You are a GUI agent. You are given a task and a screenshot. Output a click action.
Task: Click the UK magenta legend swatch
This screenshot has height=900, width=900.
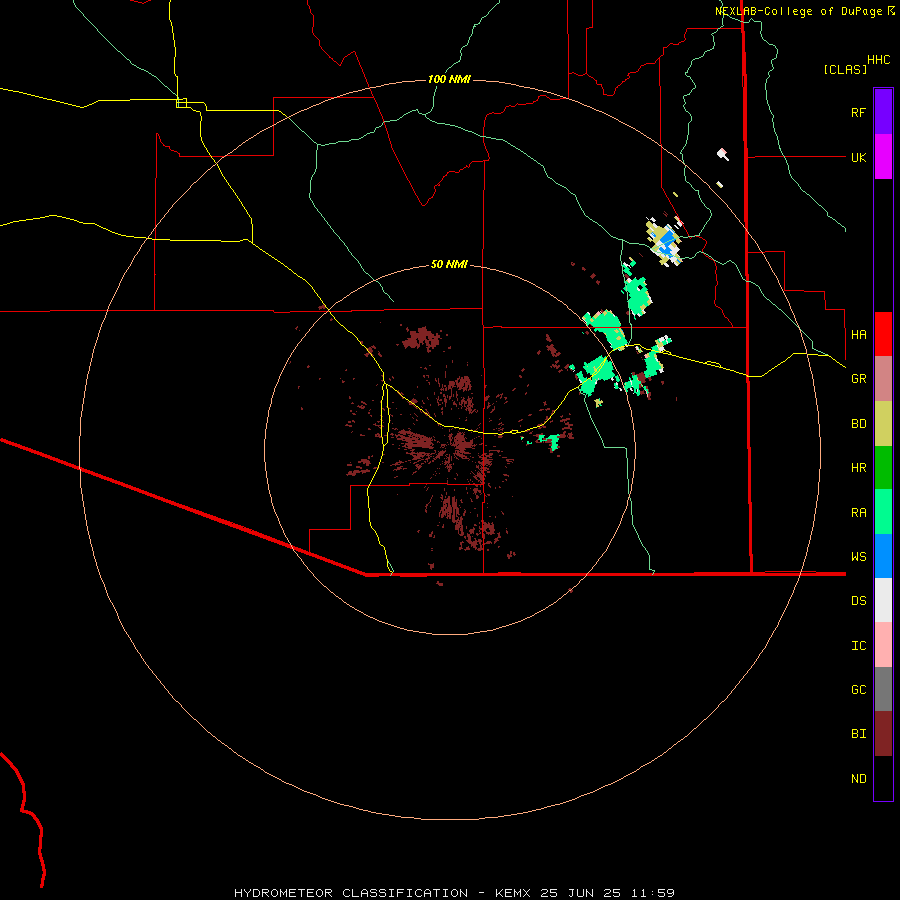click(x=883, y=157)
